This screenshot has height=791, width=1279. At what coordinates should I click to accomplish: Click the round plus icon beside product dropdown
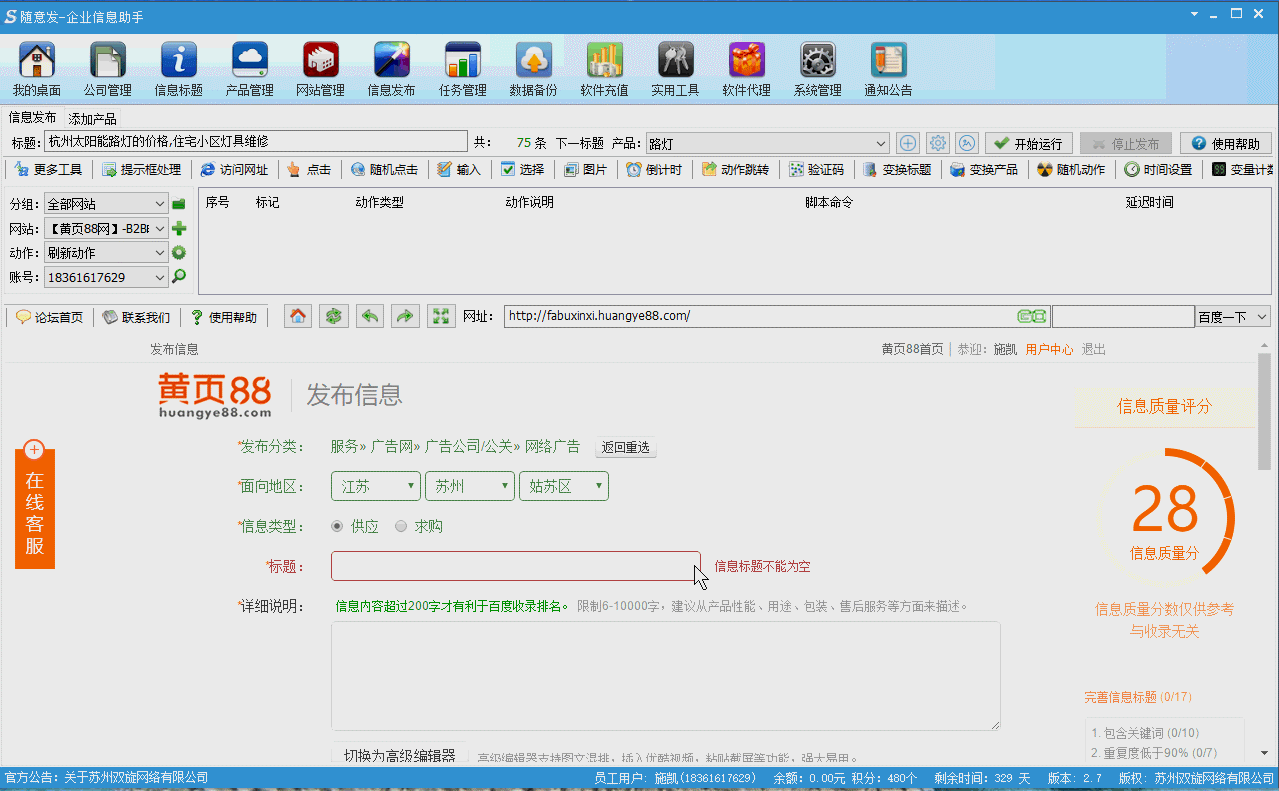coord(907,143)
